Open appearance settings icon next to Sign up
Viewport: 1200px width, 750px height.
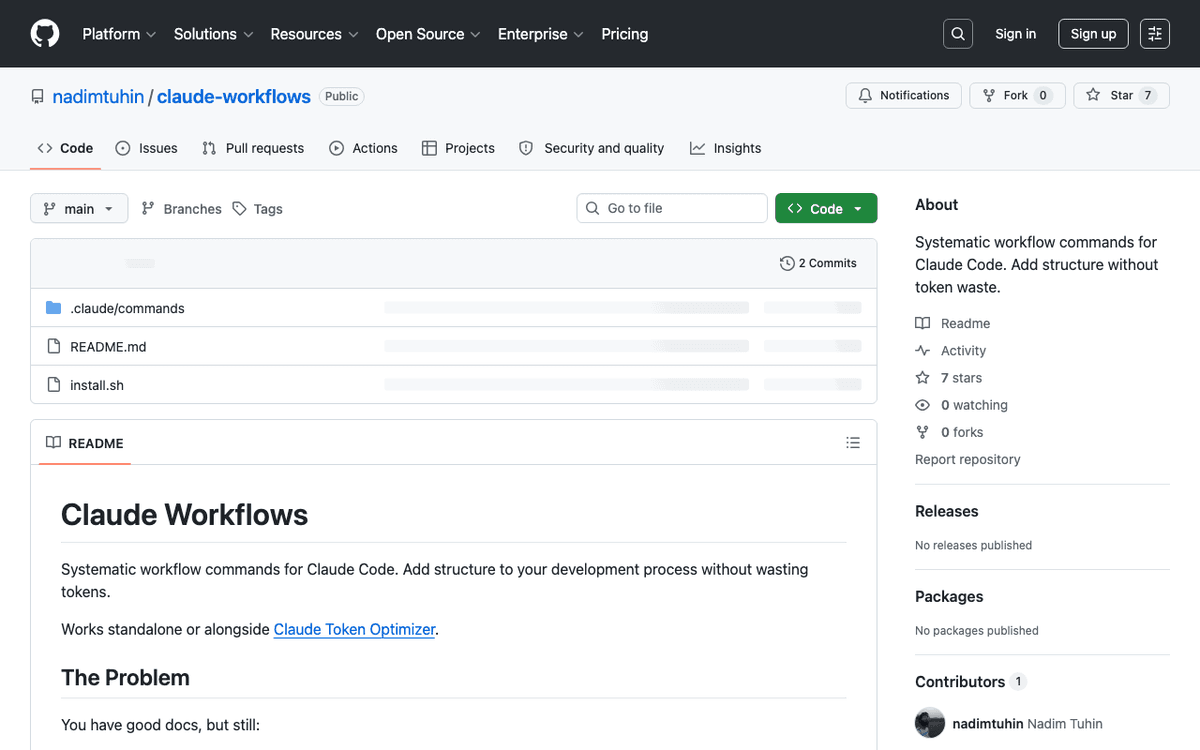click(x=1155, y=34)
